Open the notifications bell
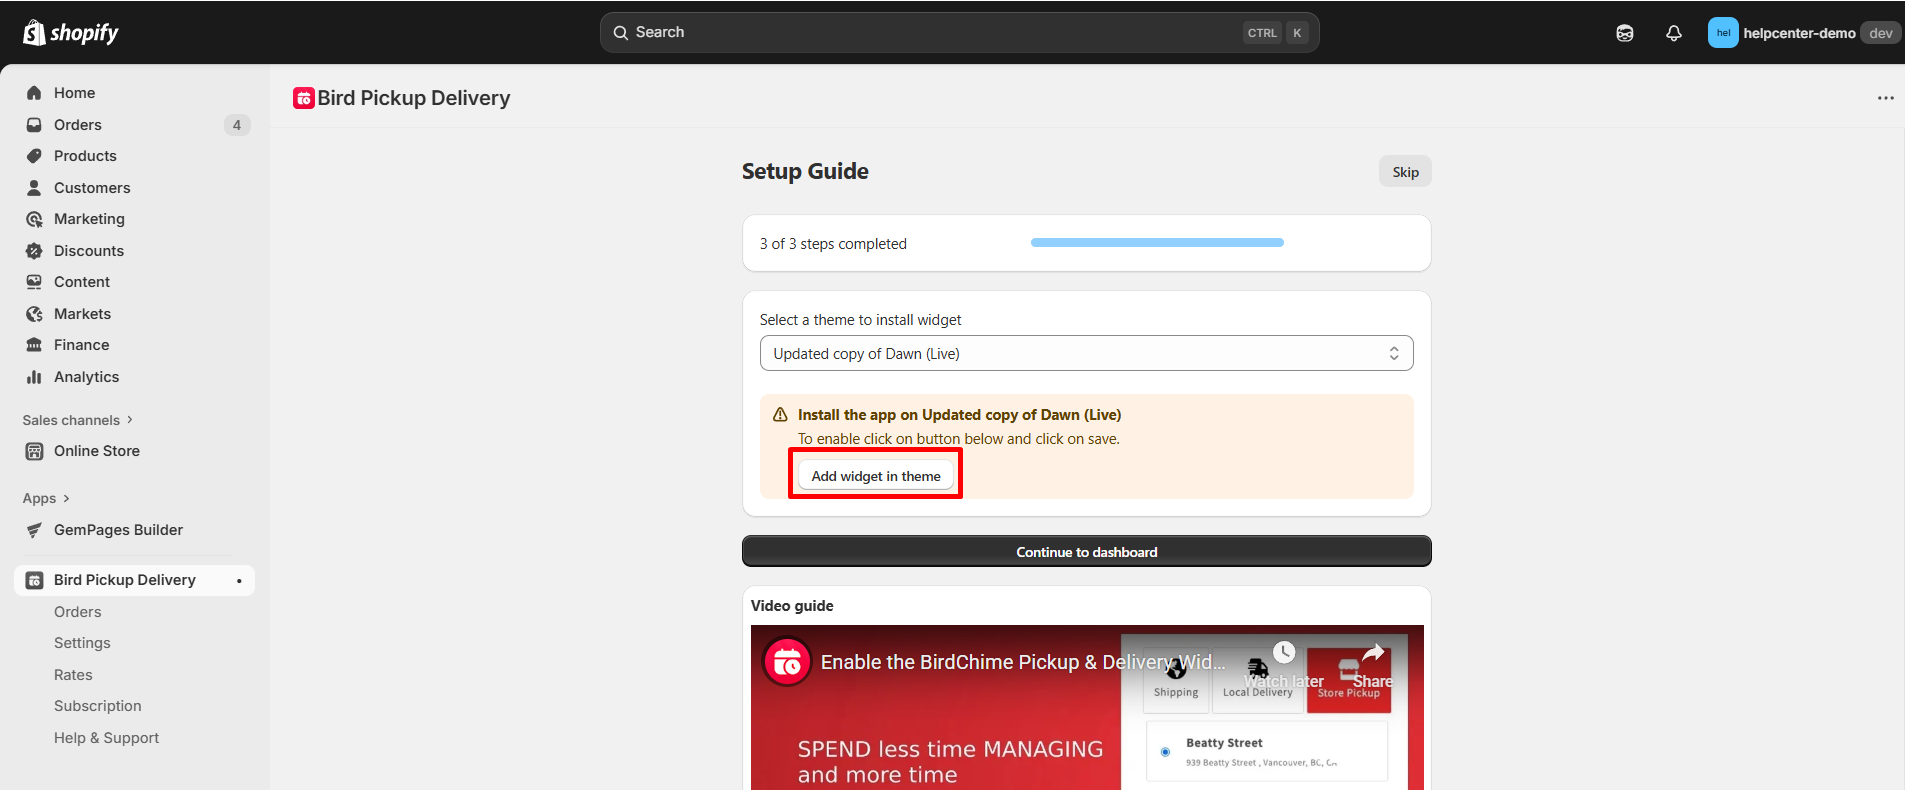Image resolution: width=1905 pixels, height=790 pixels. 1673,33
